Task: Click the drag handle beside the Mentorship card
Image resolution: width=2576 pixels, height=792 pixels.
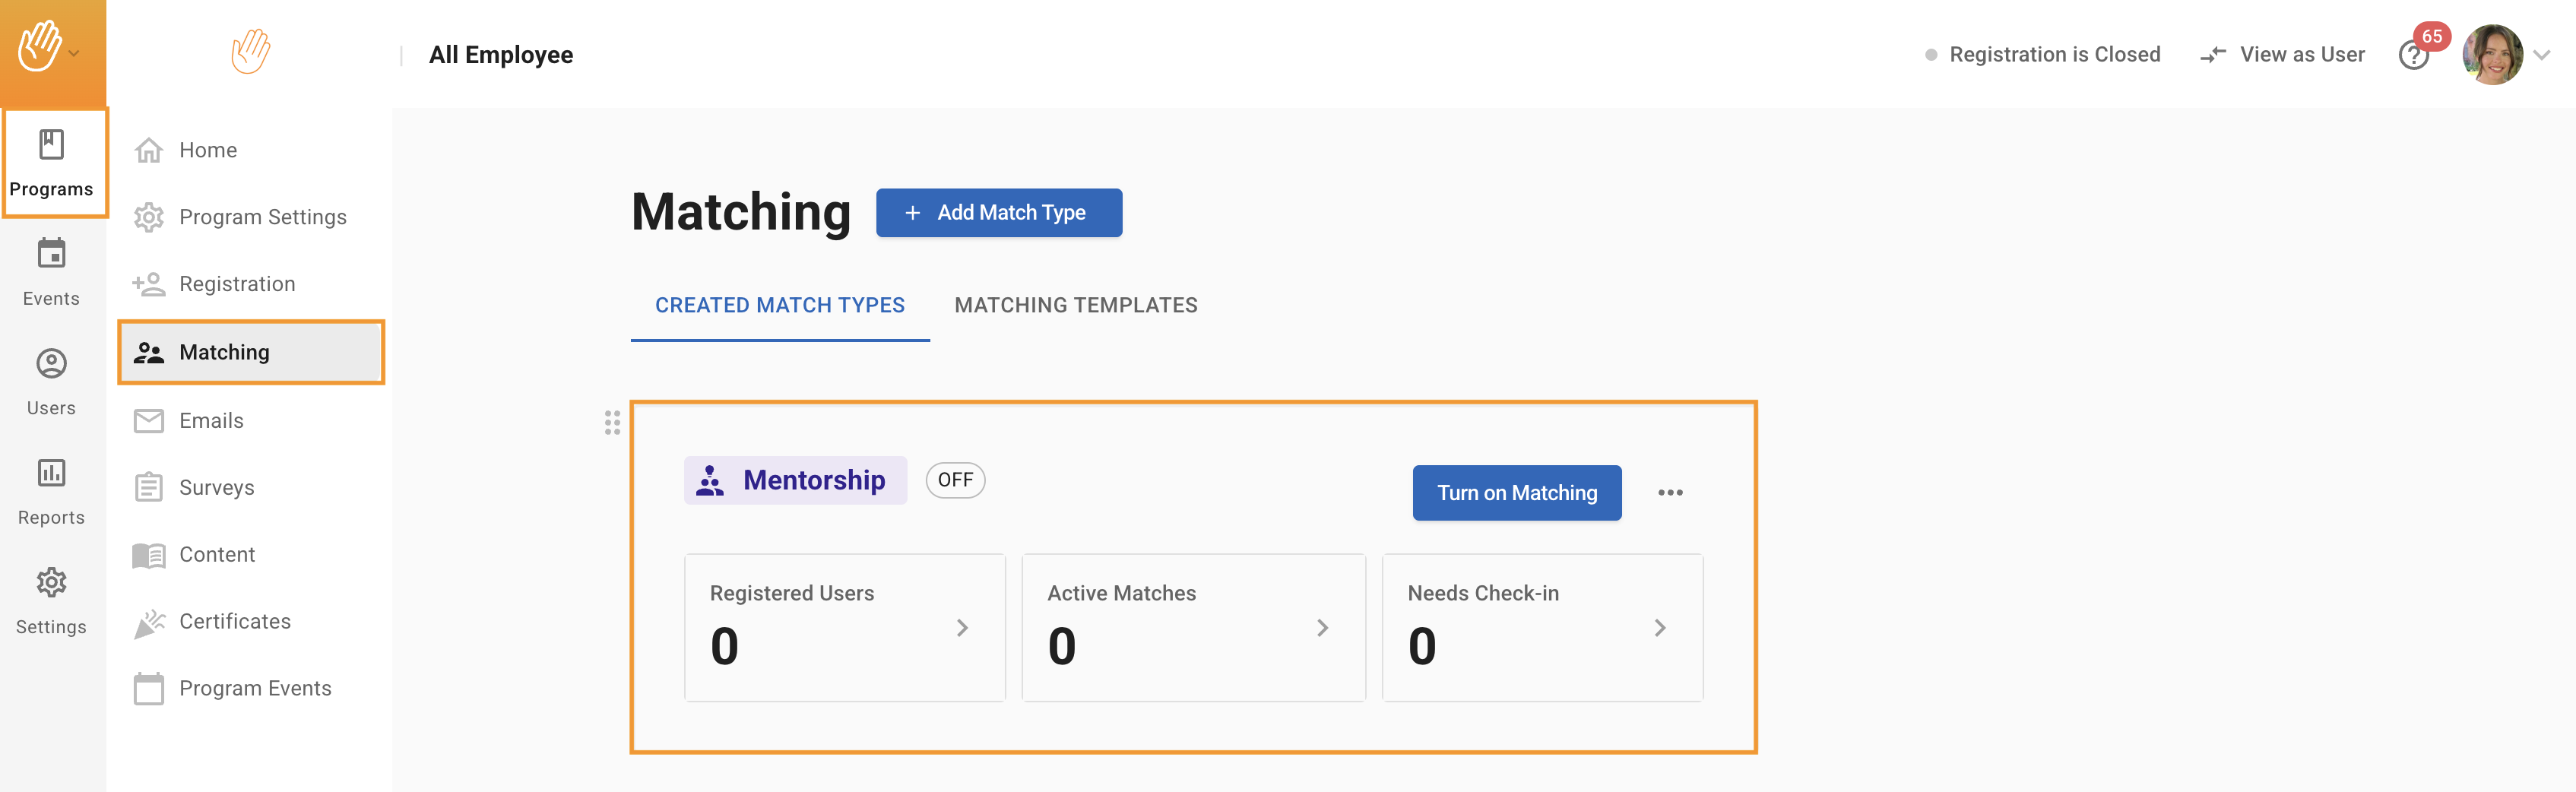Action: pos(612,423)
